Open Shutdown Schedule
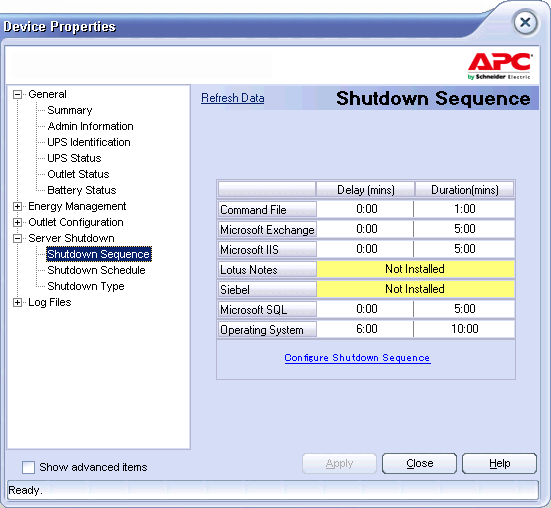Viewport: 551px width, 508px height. click(x=96, y=270)
